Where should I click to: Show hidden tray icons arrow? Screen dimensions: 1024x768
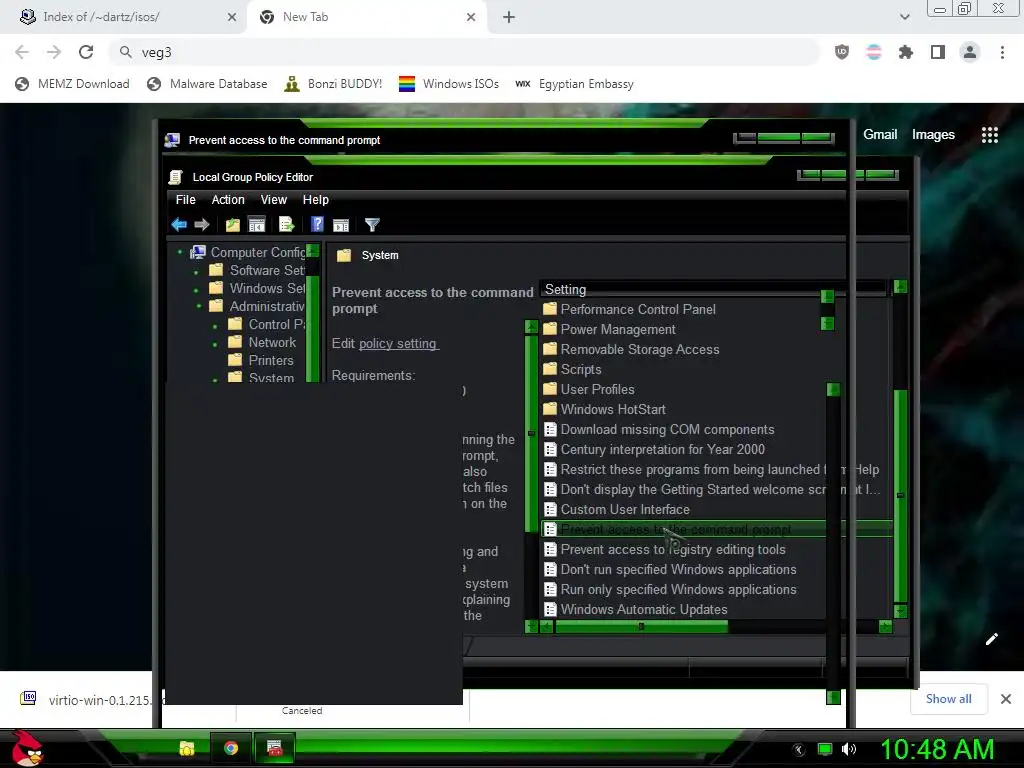click(x=798, y=749)
